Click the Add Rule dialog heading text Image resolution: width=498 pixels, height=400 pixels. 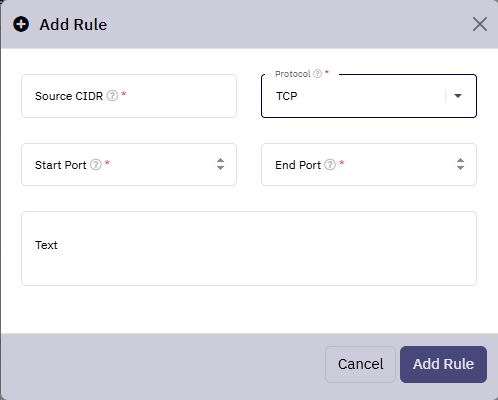[73, 25]
